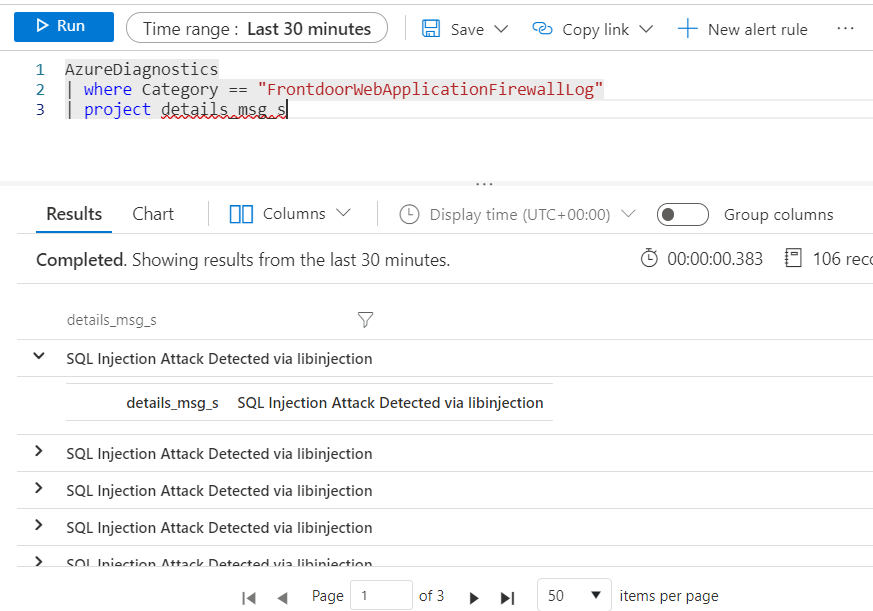Go to the next results page
This screenshot has width=873, height=611.
473,596
